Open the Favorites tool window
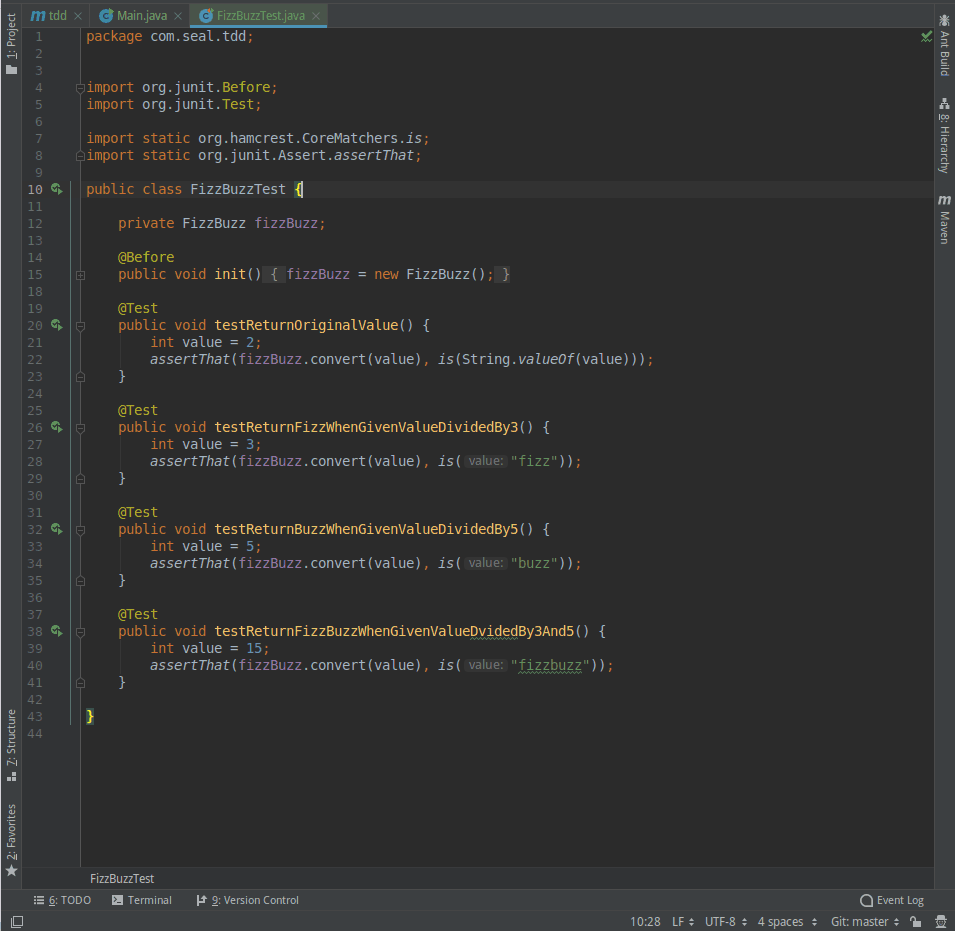The height and width of the screenshot is (931, 955). pos(11,840)
